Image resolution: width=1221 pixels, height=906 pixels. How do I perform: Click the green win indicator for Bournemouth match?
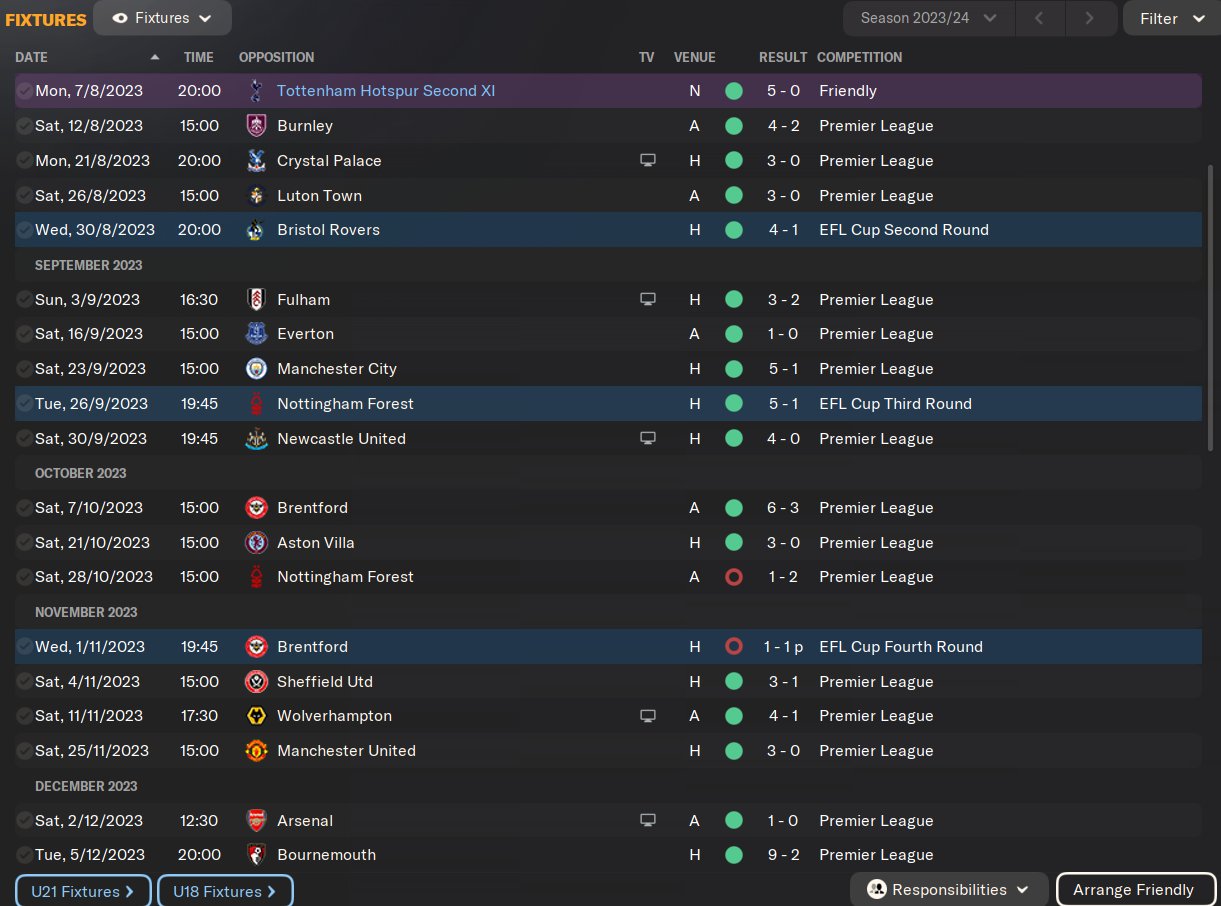pyautogui.click(x=734, y=855)
